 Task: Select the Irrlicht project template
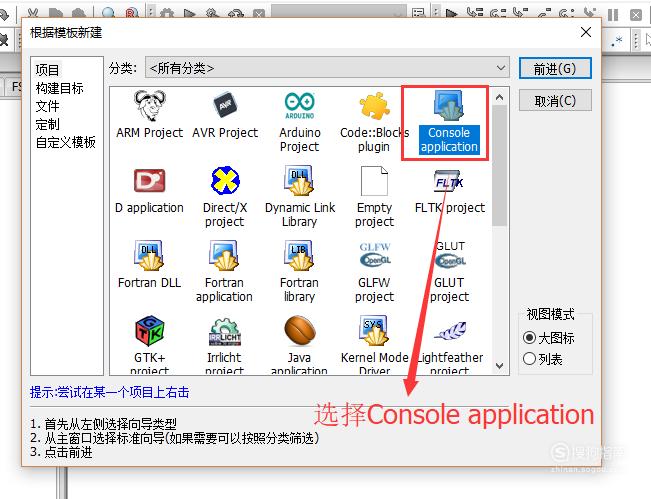click(x=225, y=345)
